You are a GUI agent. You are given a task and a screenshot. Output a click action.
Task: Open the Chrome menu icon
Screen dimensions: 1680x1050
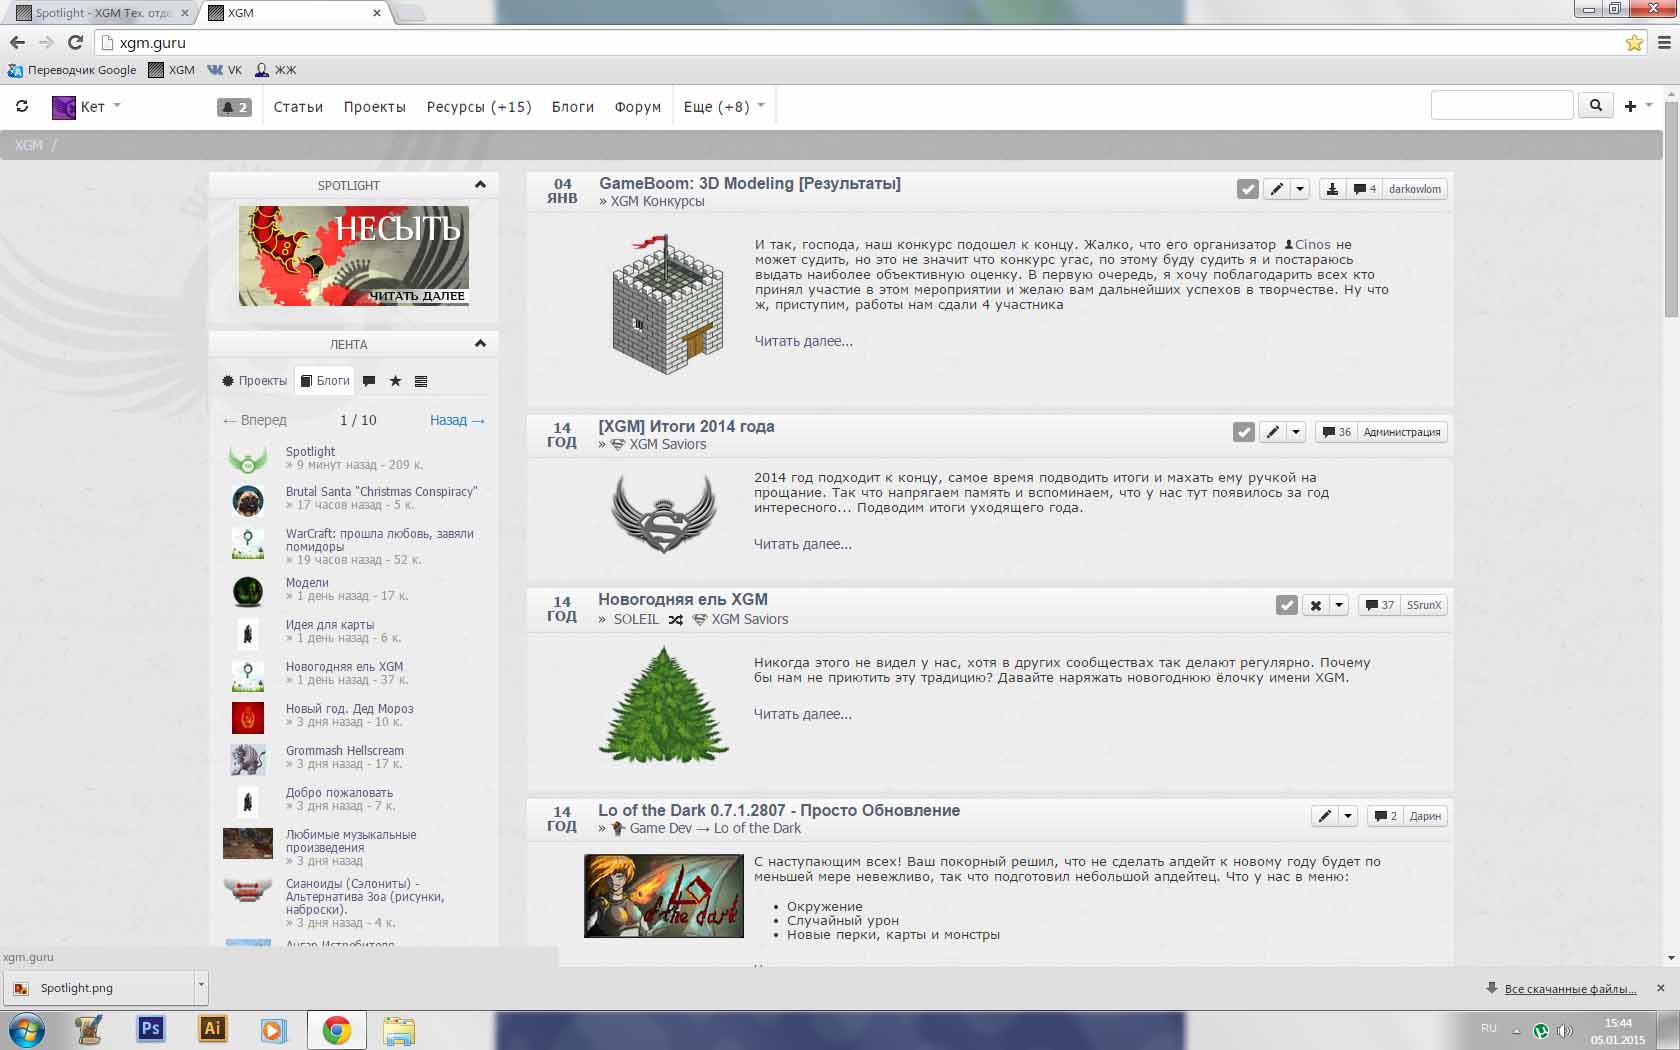(1664, 43)
